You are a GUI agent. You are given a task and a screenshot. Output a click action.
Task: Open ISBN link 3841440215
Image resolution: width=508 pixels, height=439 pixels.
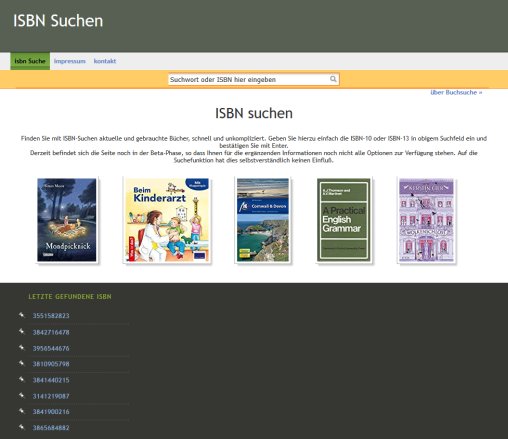[51, 380]
